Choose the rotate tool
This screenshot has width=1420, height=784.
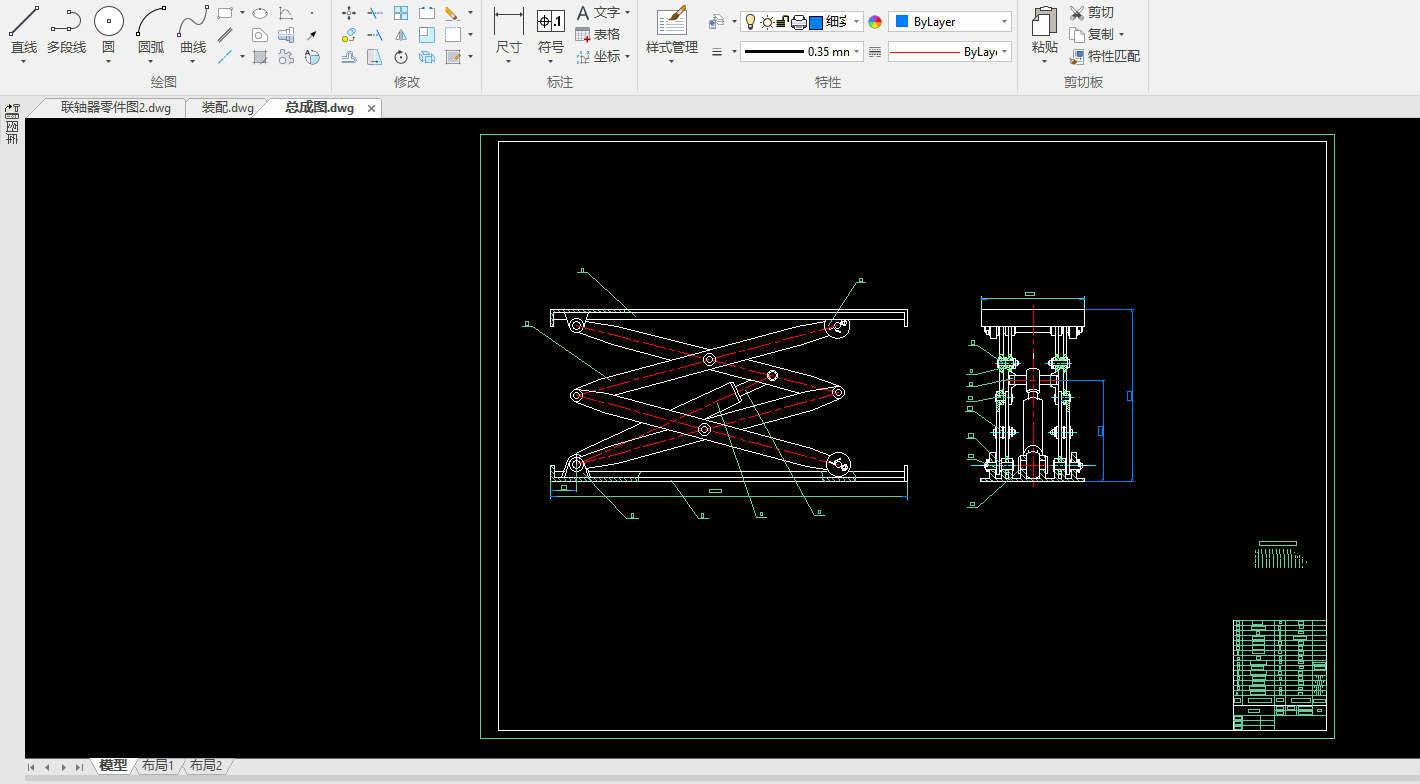point(401,57)
